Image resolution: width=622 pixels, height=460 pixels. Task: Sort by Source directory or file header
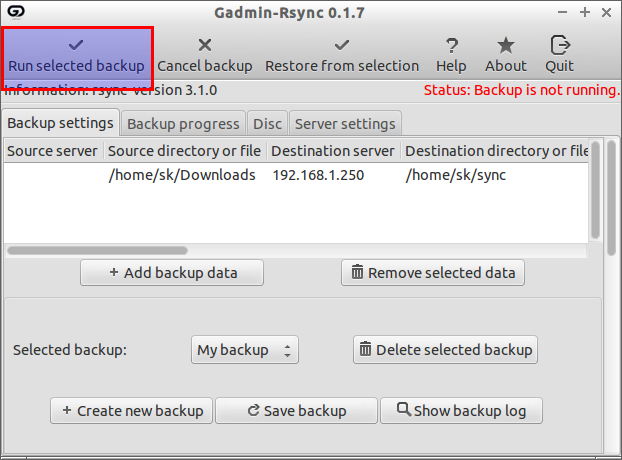pos(185,151)
